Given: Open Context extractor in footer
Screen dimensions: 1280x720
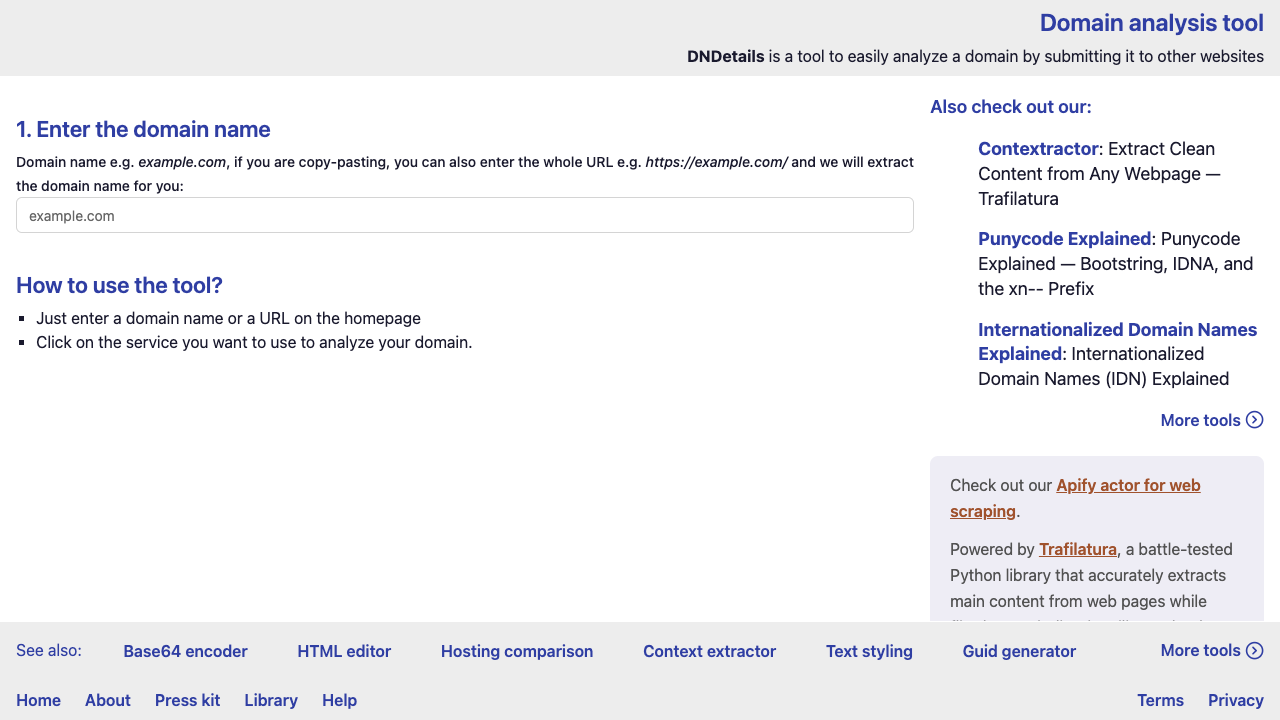Looking at the screenshot, I should click(709, 651).
